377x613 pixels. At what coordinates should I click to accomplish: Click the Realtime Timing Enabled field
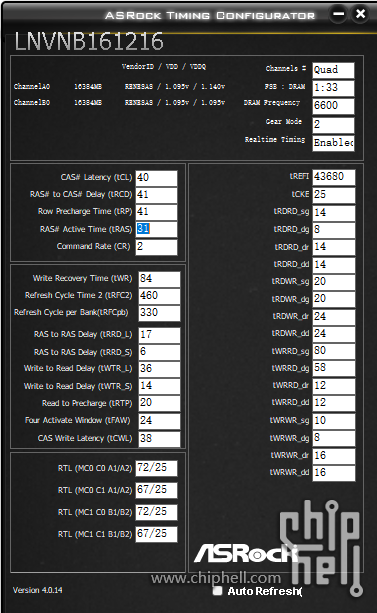click(x=333, y=143)
